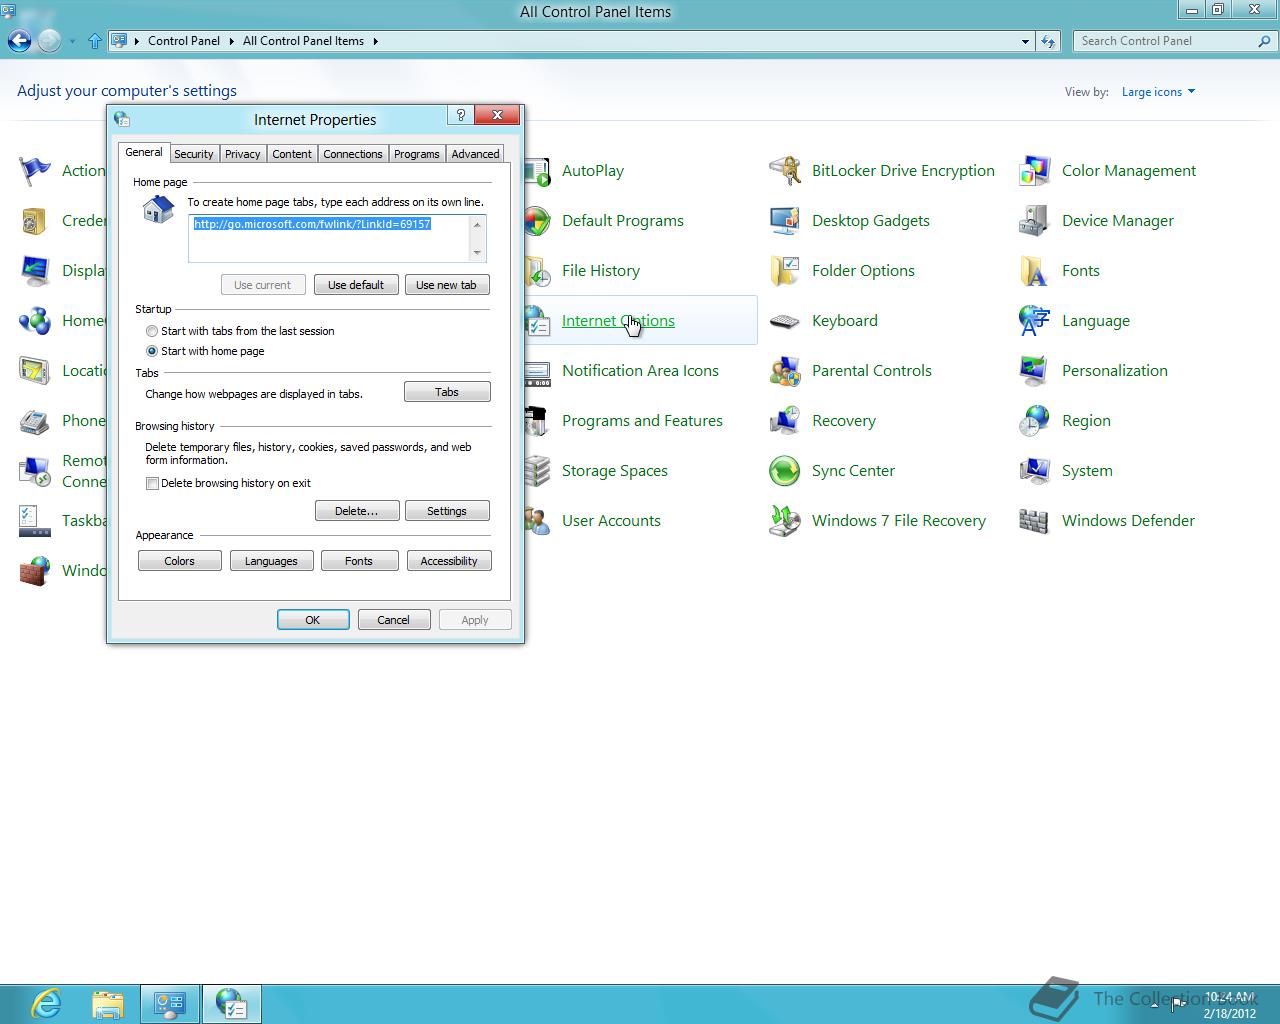Screen dimensions: 1280x1024
Task: Open the Folder Options icon
Action: tap(785, 271)
